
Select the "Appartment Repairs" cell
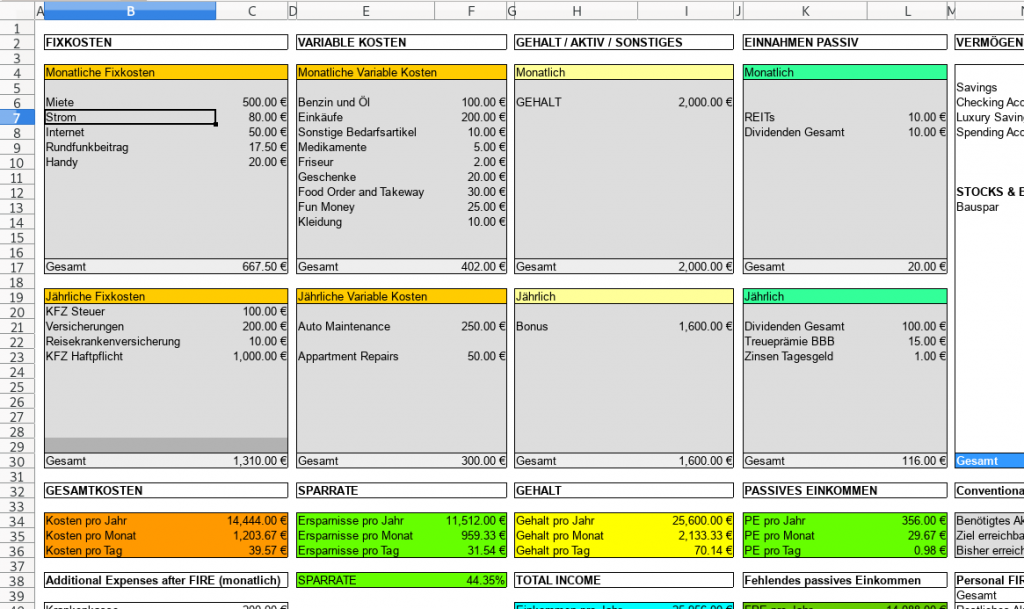pyautogui.click(x=365, y=357)
